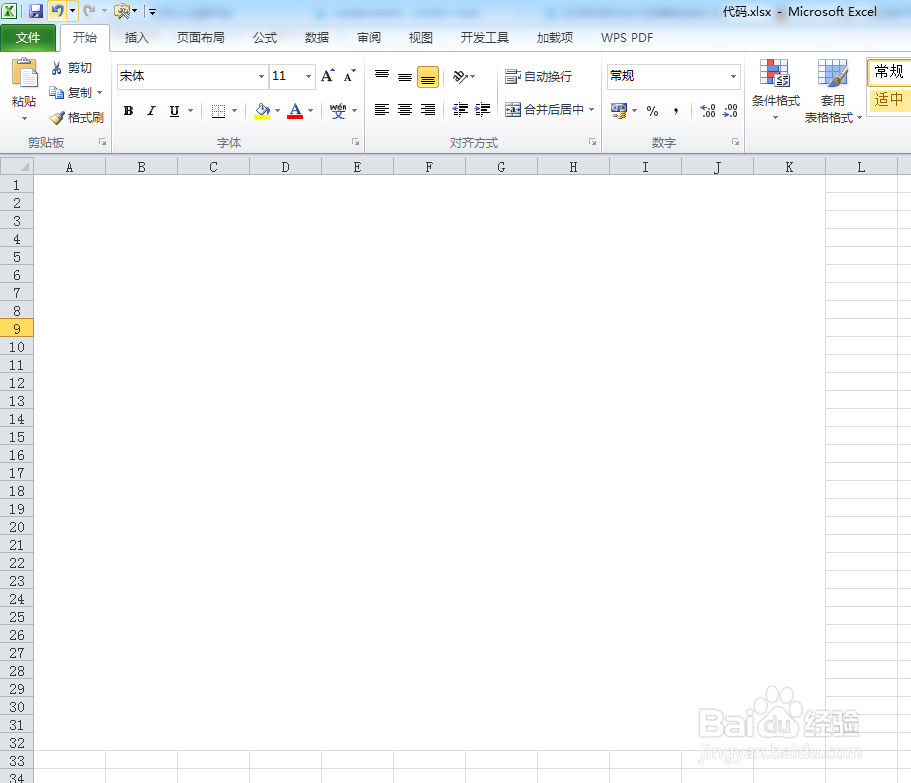Increase the cell indent
This screenshot has width=911, height=783.
coord(483,110)
